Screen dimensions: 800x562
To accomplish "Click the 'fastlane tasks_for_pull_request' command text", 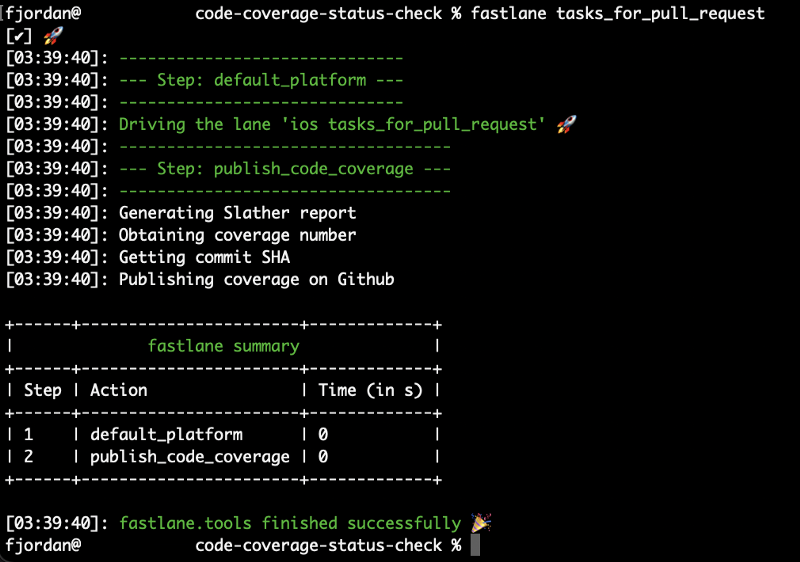I will coord(617,13).
